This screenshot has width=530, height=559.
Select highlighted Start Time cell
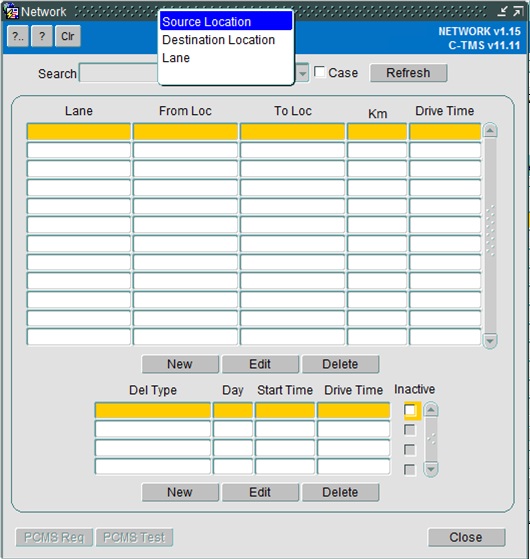pyautogui.click(x=285, y=410)
